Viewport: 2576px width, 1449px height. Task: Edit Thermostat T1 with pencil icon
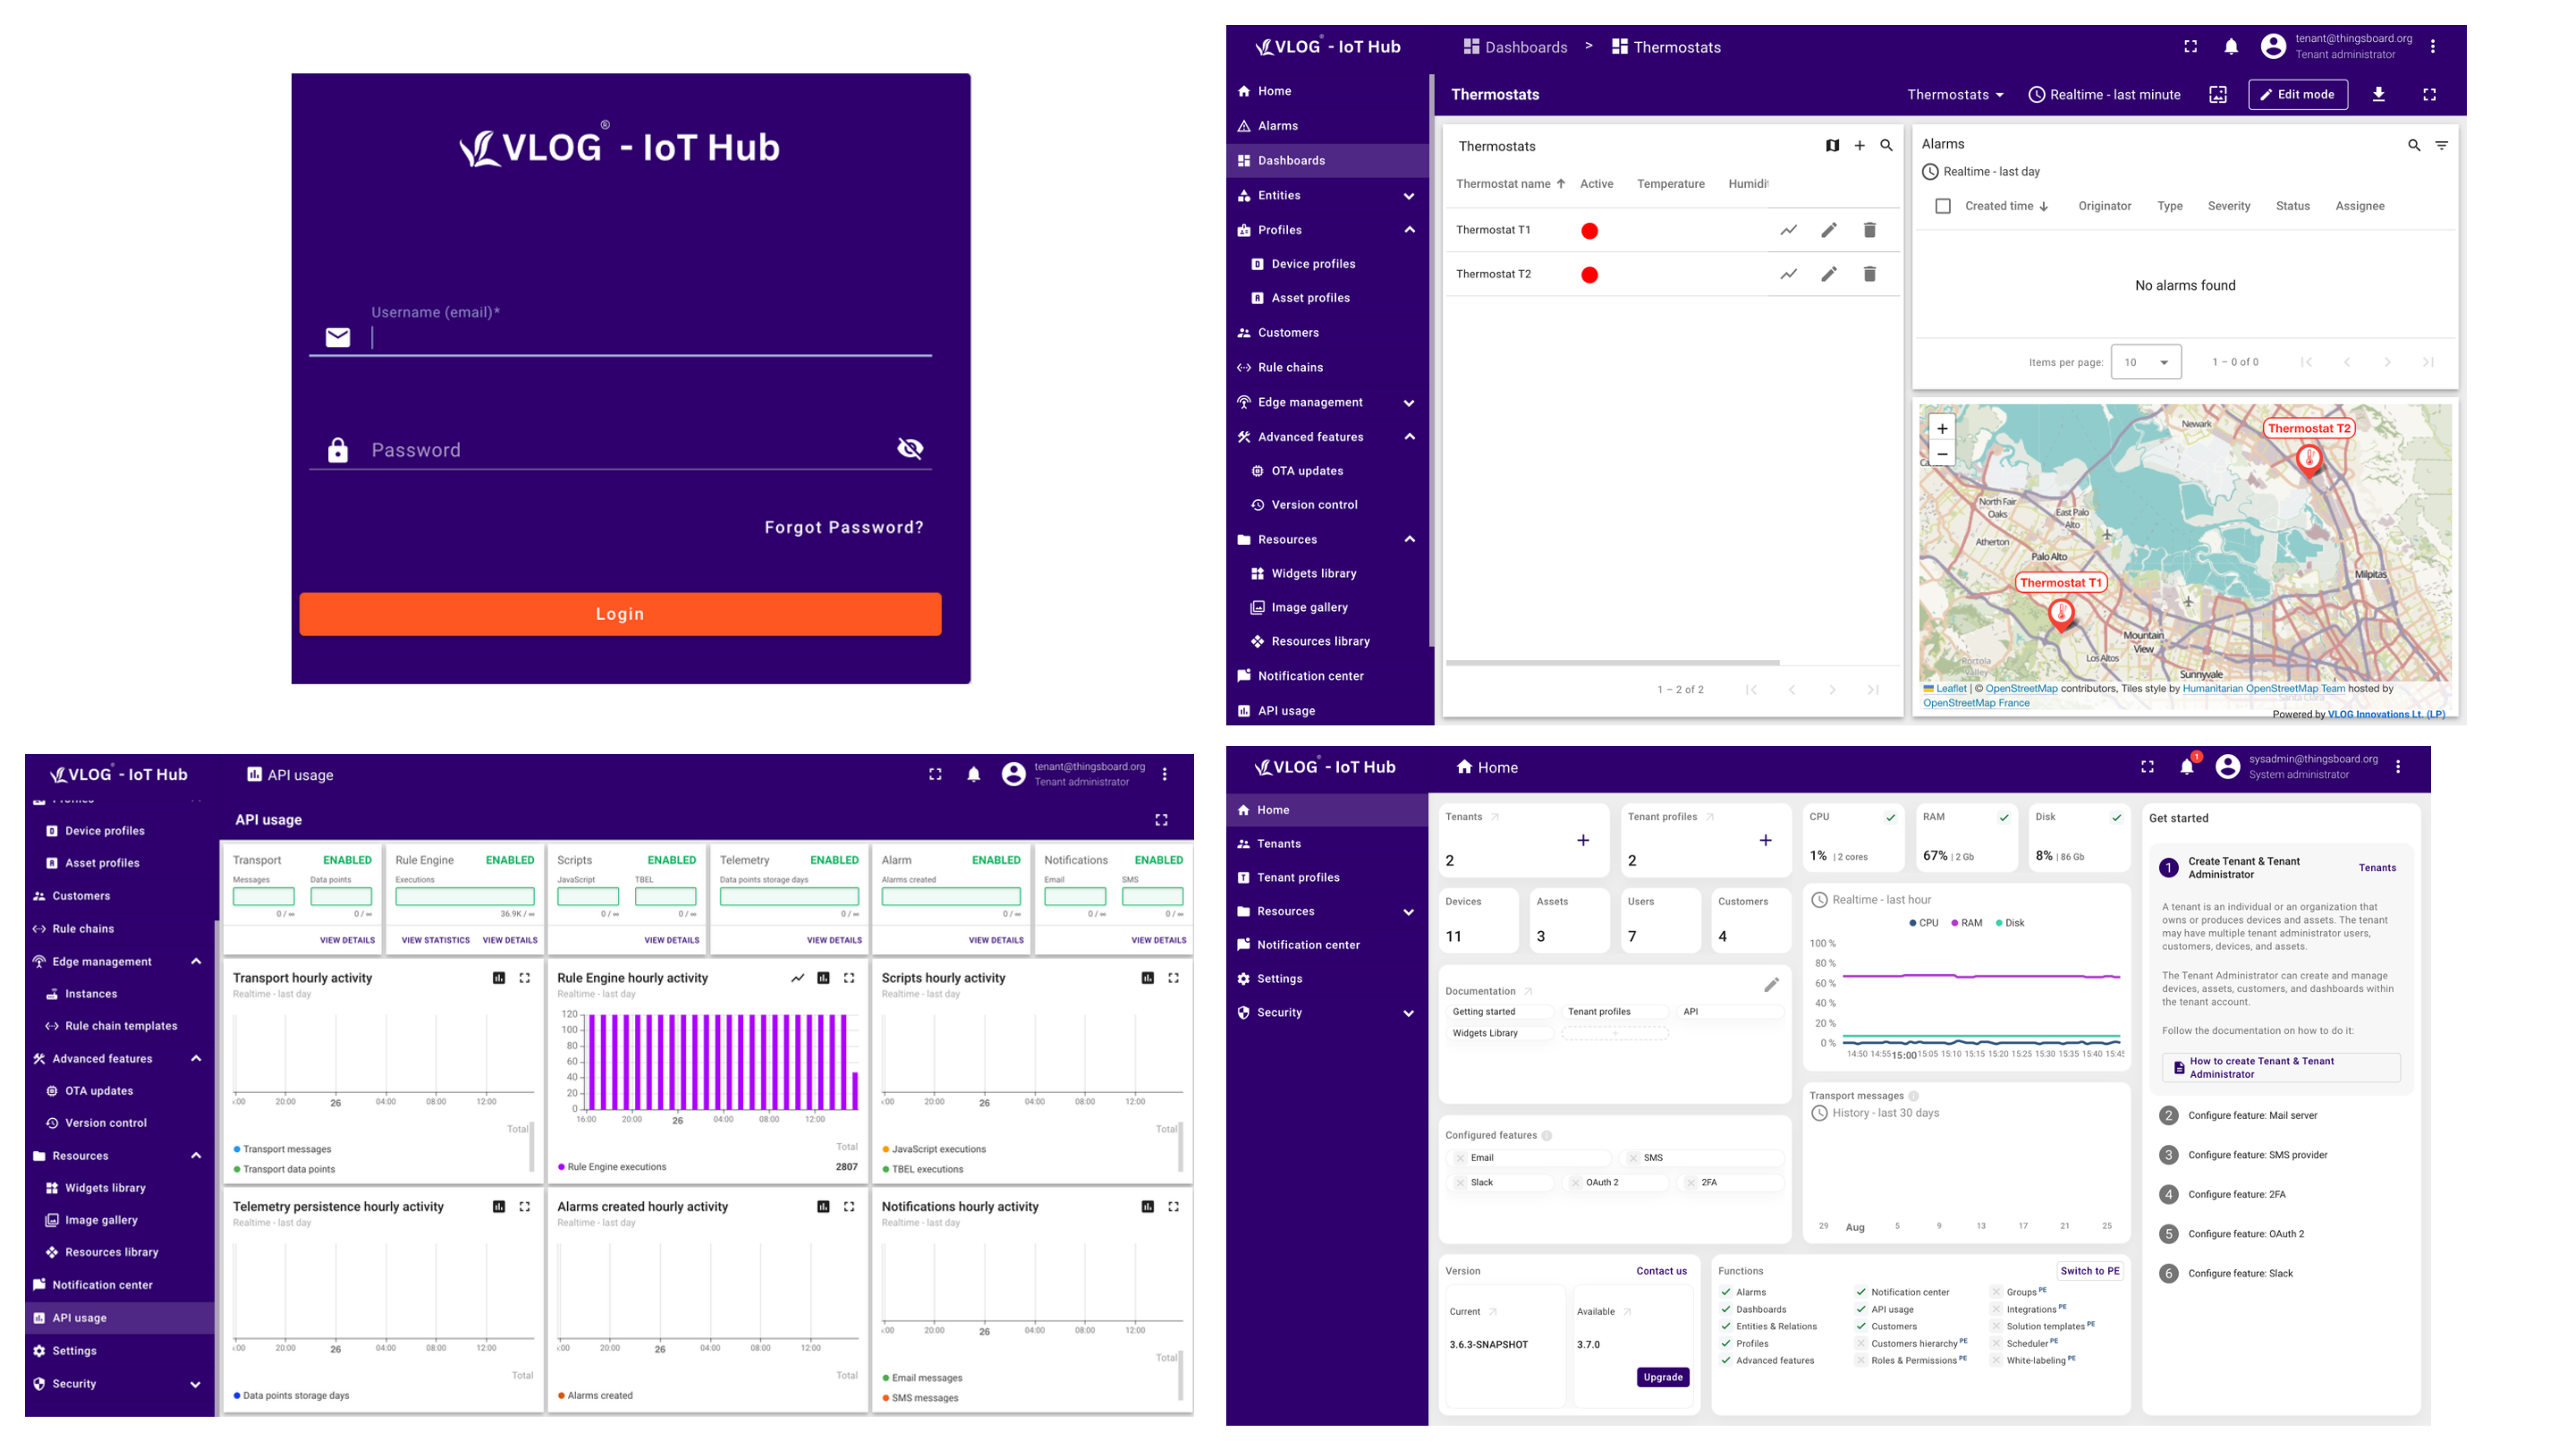coord(1828,230)
